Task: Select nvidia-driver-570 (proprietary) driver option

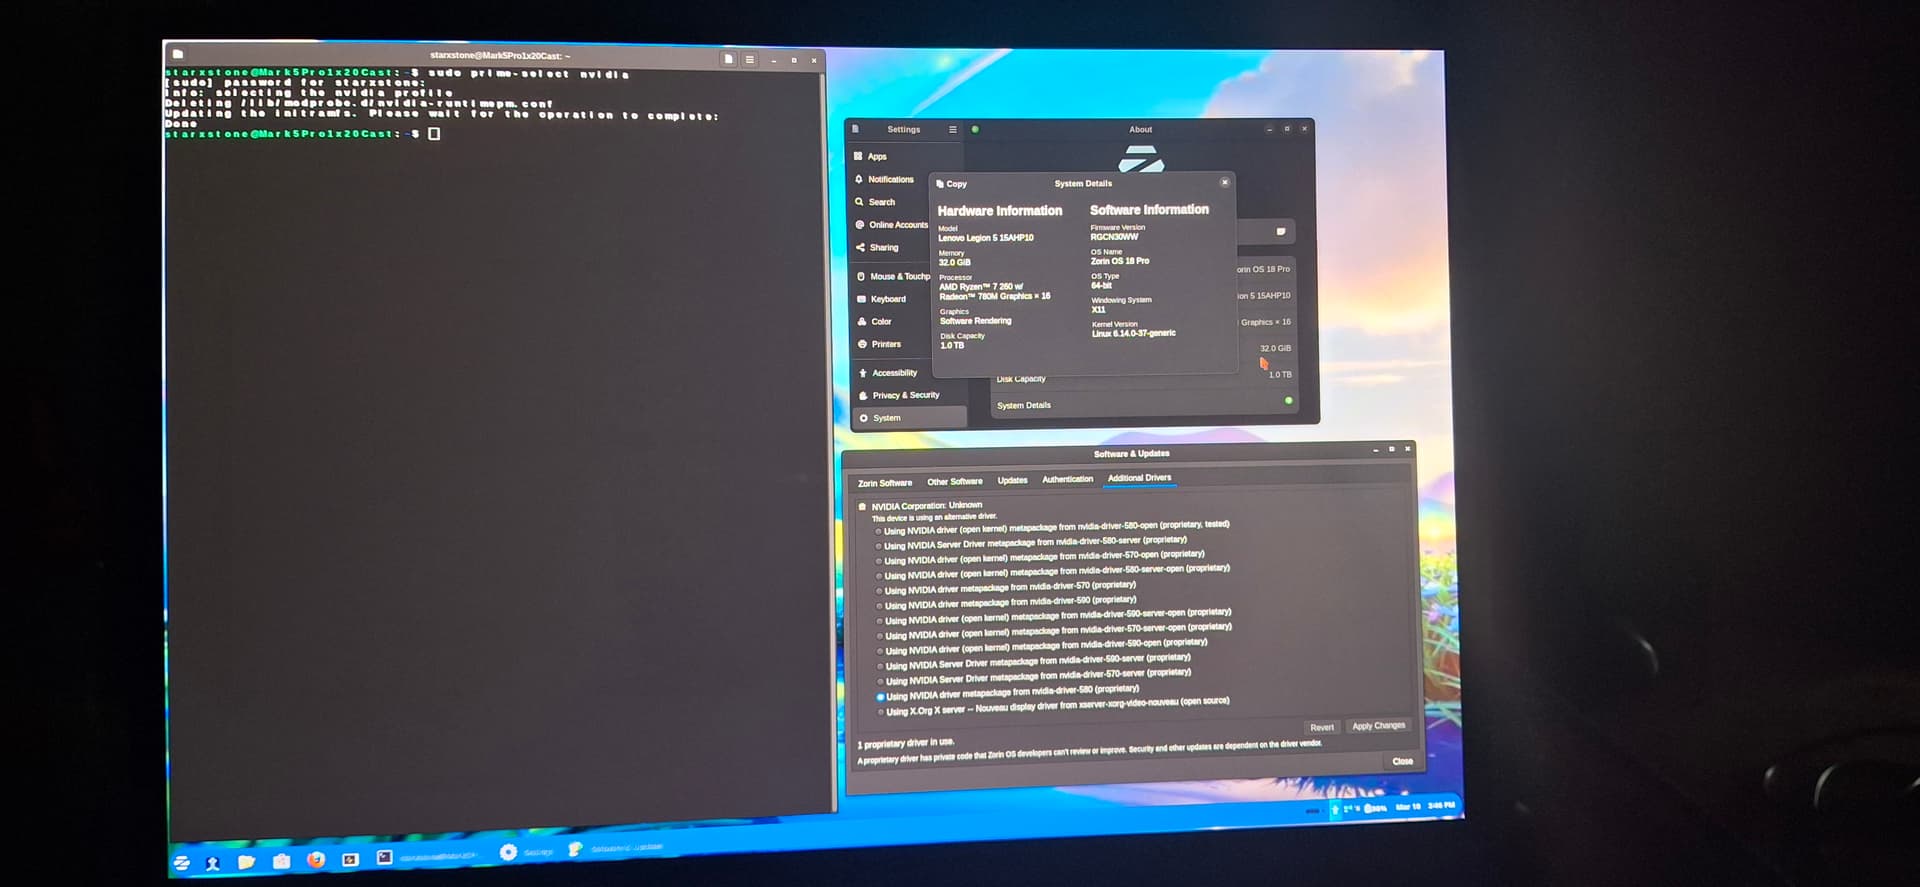Action: coord(1006,588)
